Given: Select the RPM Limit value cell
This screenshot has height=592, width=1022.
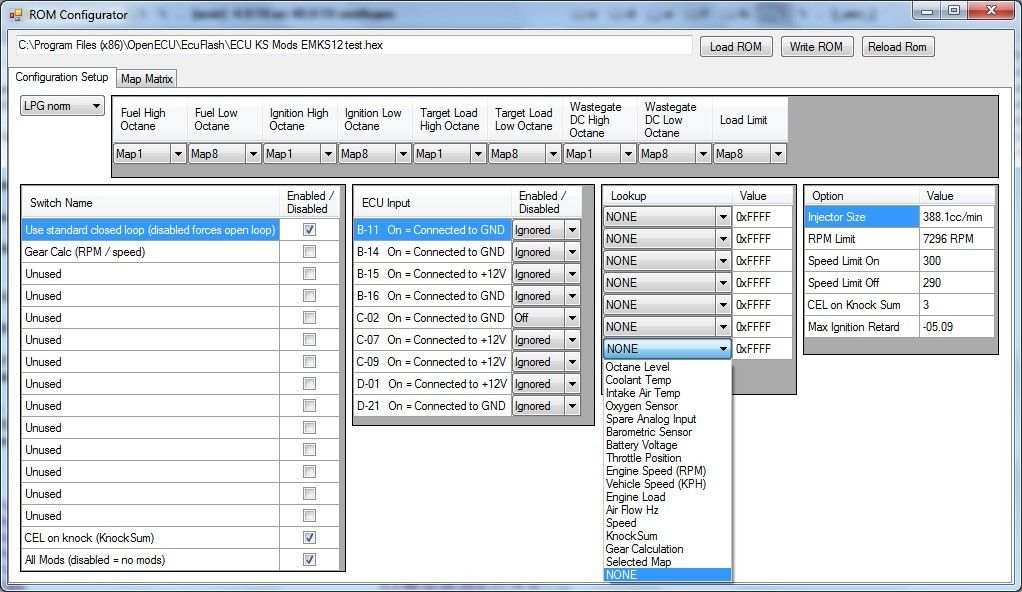Looking at the screenshot, I should click(x=957, y=239).
